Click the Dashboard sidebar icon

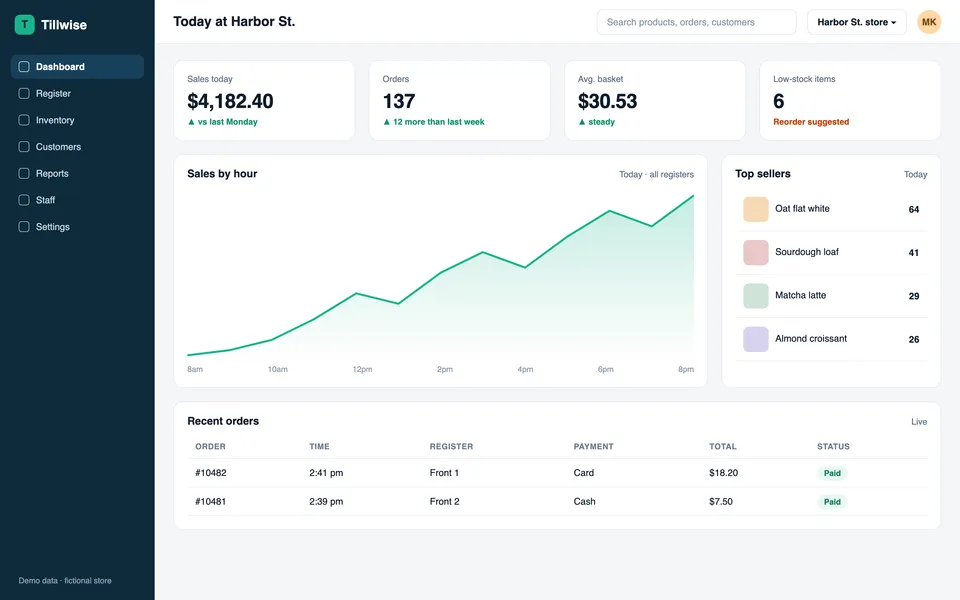coord(24,67)
